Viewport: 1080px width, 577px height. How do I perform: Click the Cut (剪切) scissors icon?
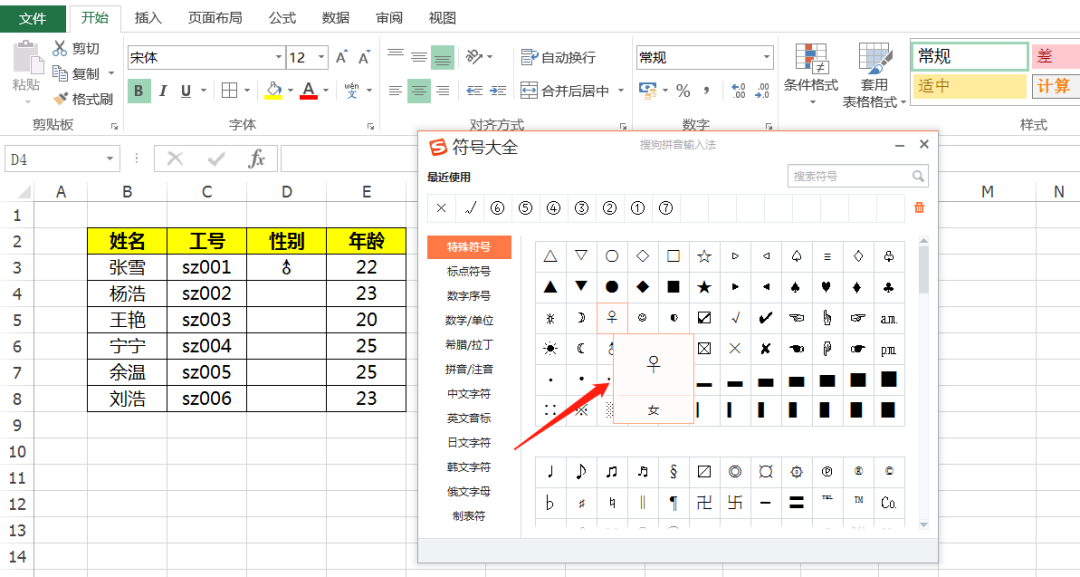(x=60, y=48)
